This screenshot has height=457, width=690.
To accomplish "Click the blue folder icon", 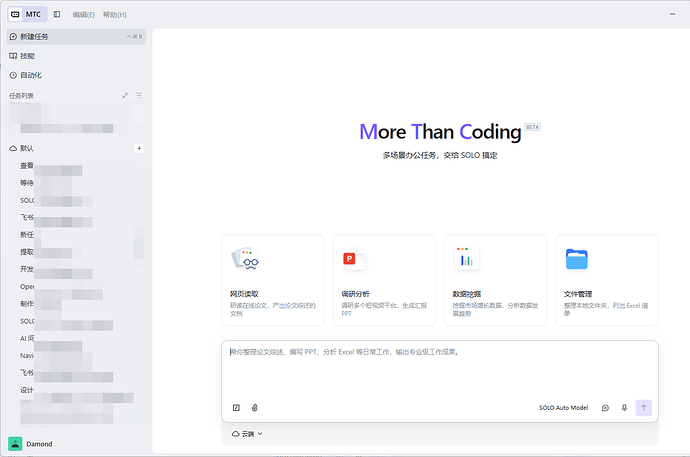I will coord(577,259).
